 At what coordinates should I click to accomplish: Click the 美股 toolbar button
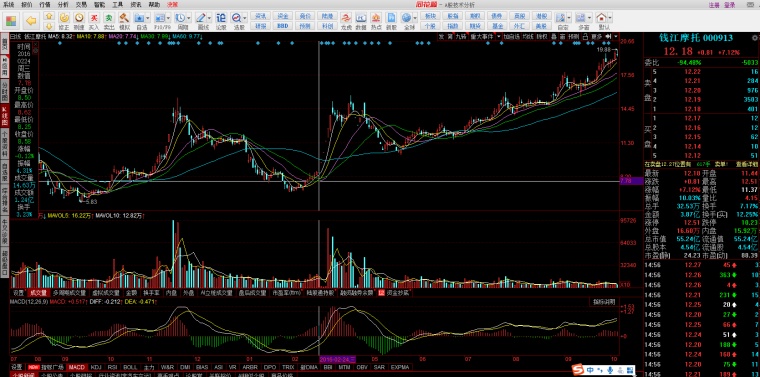[x=541, y=26]
